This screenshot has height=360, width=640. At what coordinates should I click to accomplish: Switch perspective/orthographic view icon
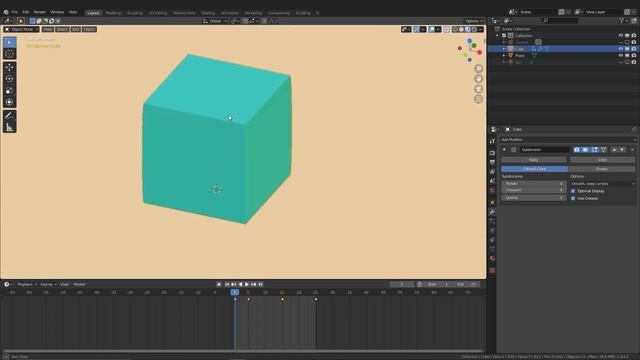tap(478, 99)
